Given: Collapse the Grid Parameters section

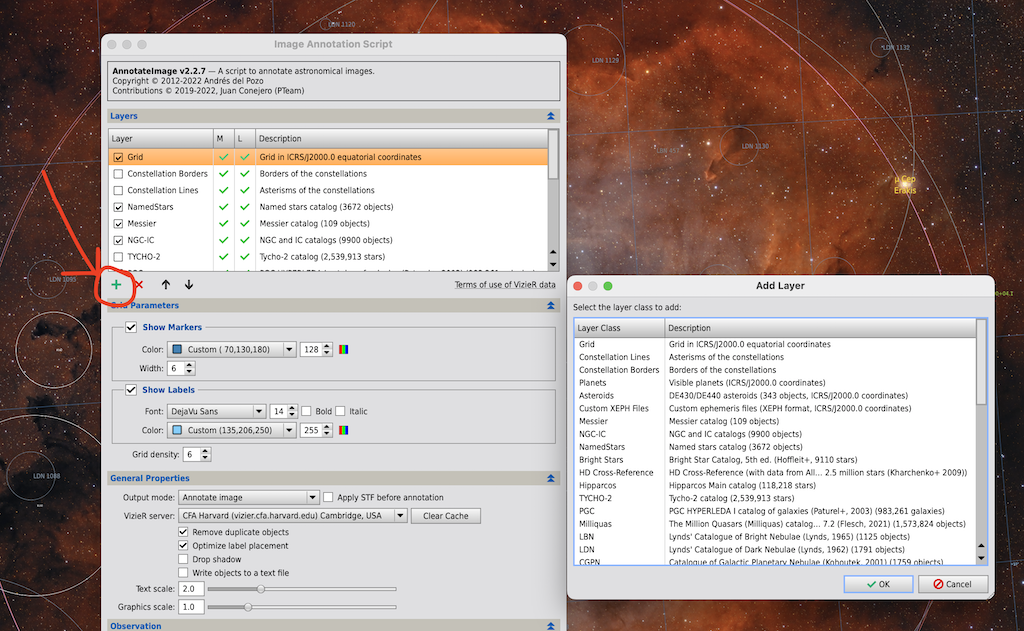Looking at the screenshot, I should point(551,306).
